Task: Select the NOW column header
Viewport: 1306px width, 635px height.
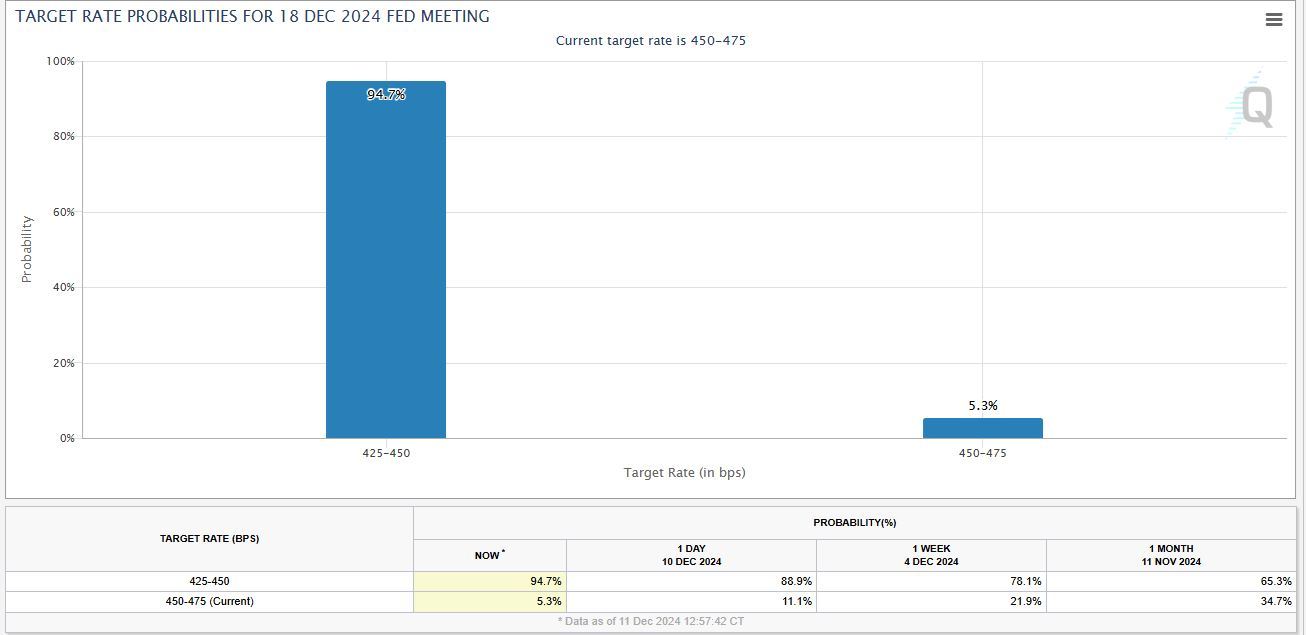Action: [489, 555]
